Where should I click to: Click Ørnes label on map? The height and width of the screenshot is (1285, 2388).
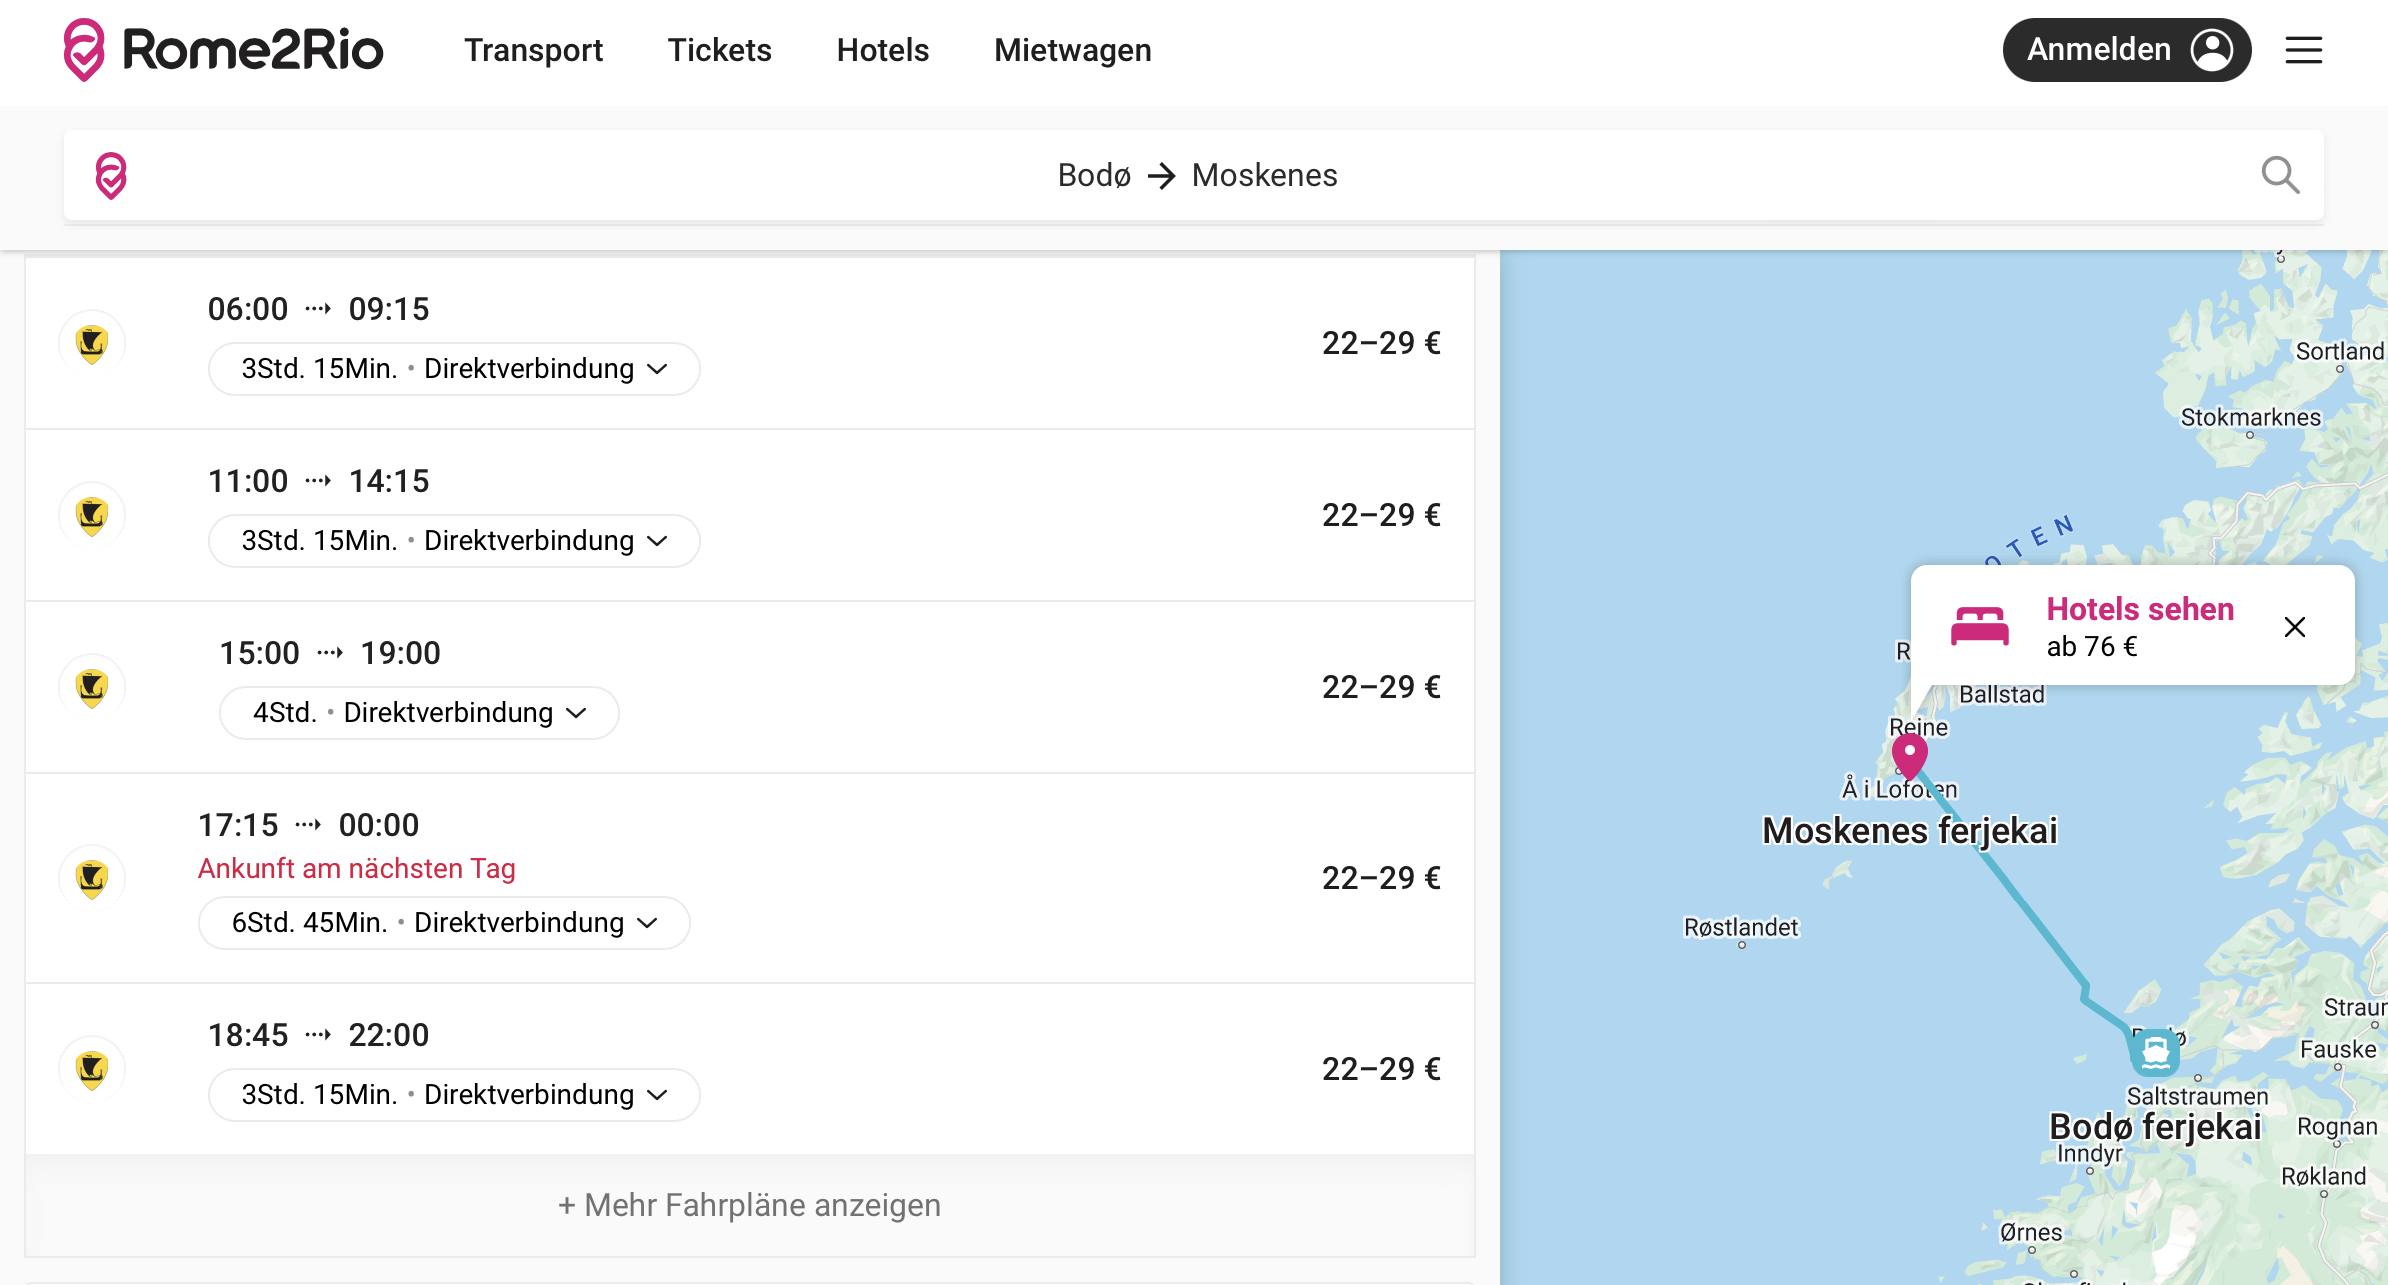(x=2030, y=1232)
